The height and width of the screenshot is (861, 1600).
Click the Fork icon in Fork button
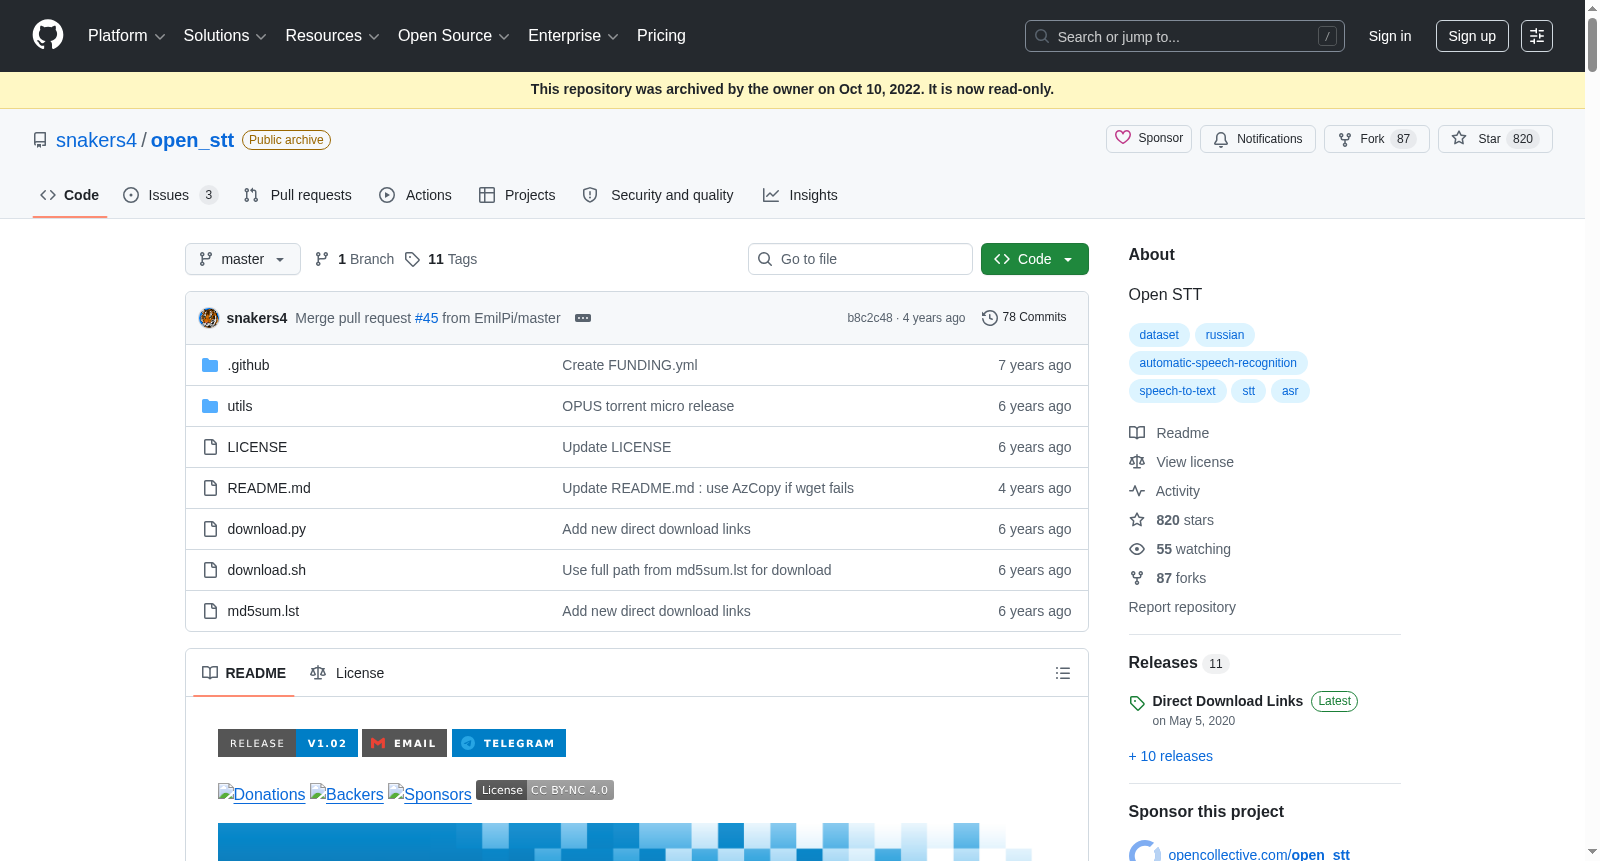click(1345, 139)
